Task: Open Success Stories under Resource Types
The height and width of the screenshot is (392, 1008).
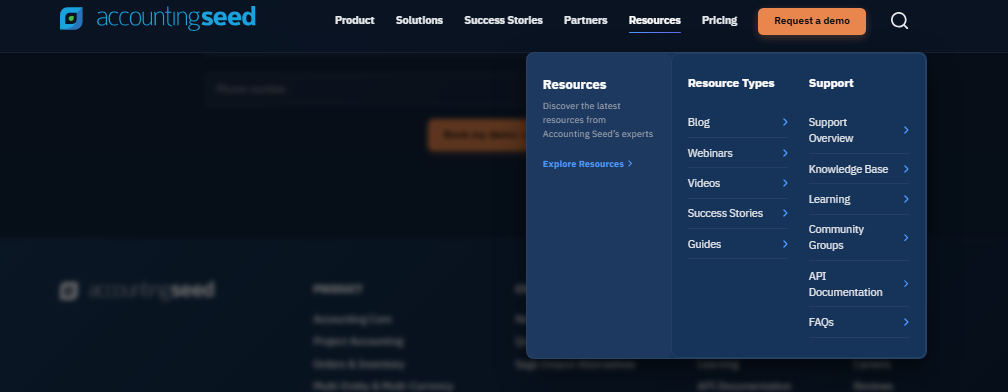Action: pos(737,213)
